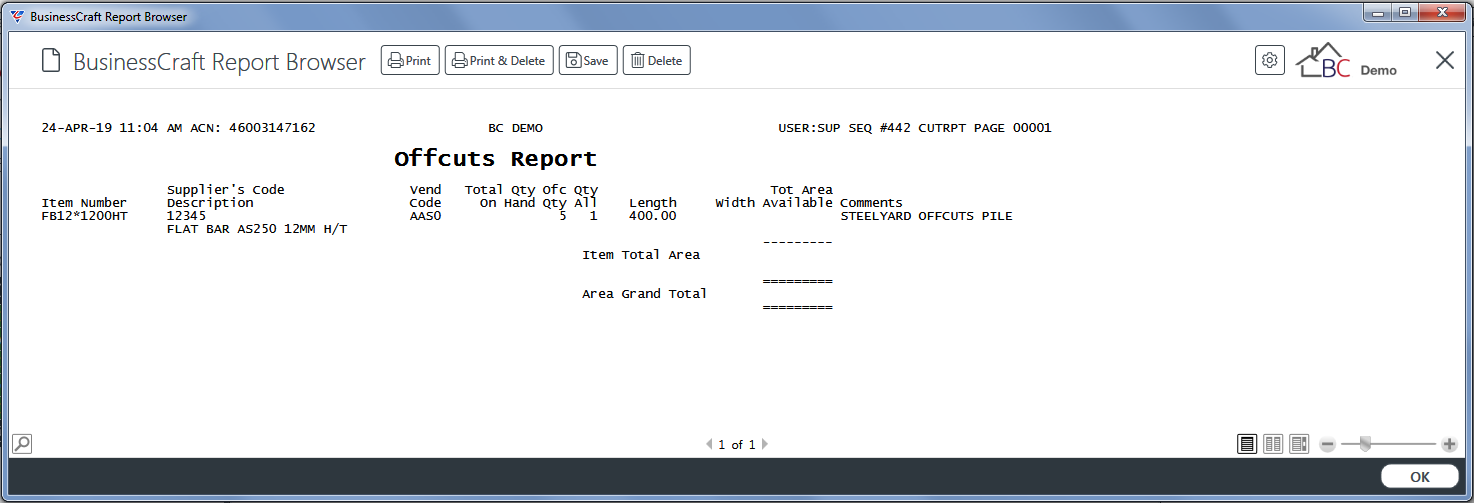Click description FLAT BAR AS250 12MM H/T

(x=257, y=229)
